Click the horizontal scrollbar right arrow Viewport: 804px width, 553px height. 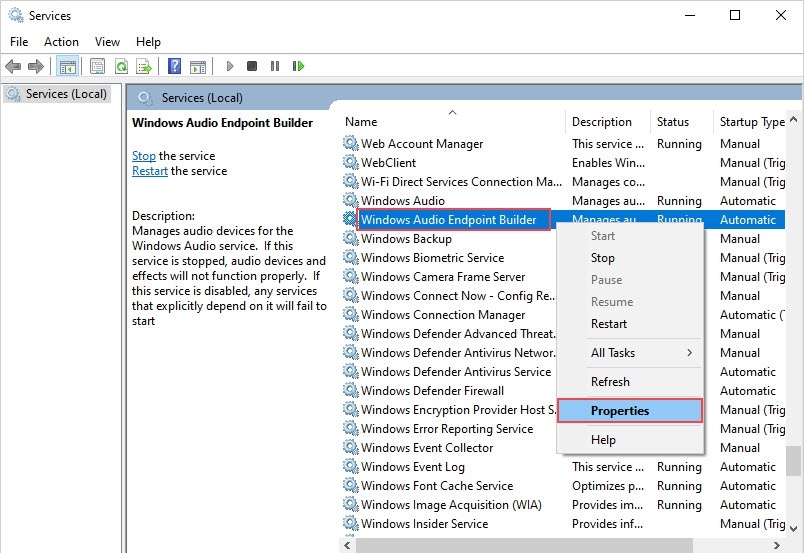pos(777,545)
